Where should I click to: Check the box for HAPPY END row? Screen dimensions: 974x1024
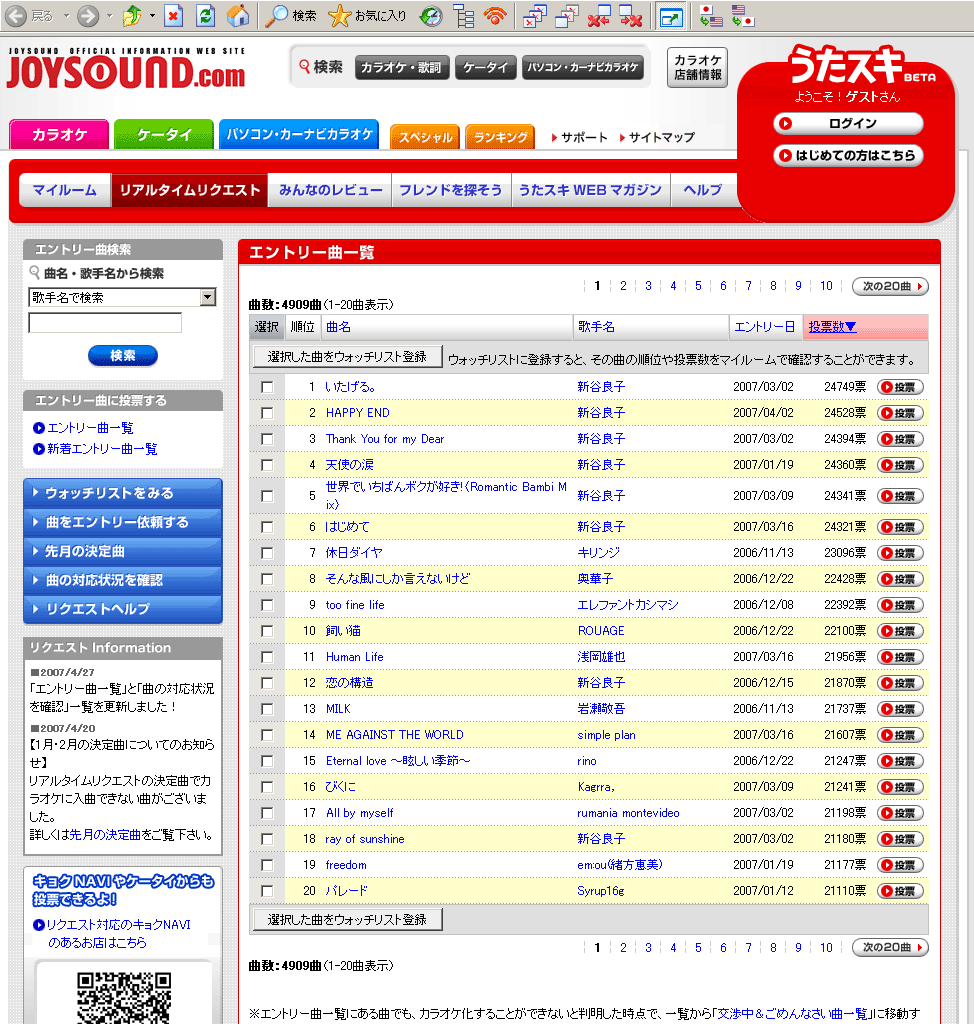pyautogui.click(x=267, y=413)
